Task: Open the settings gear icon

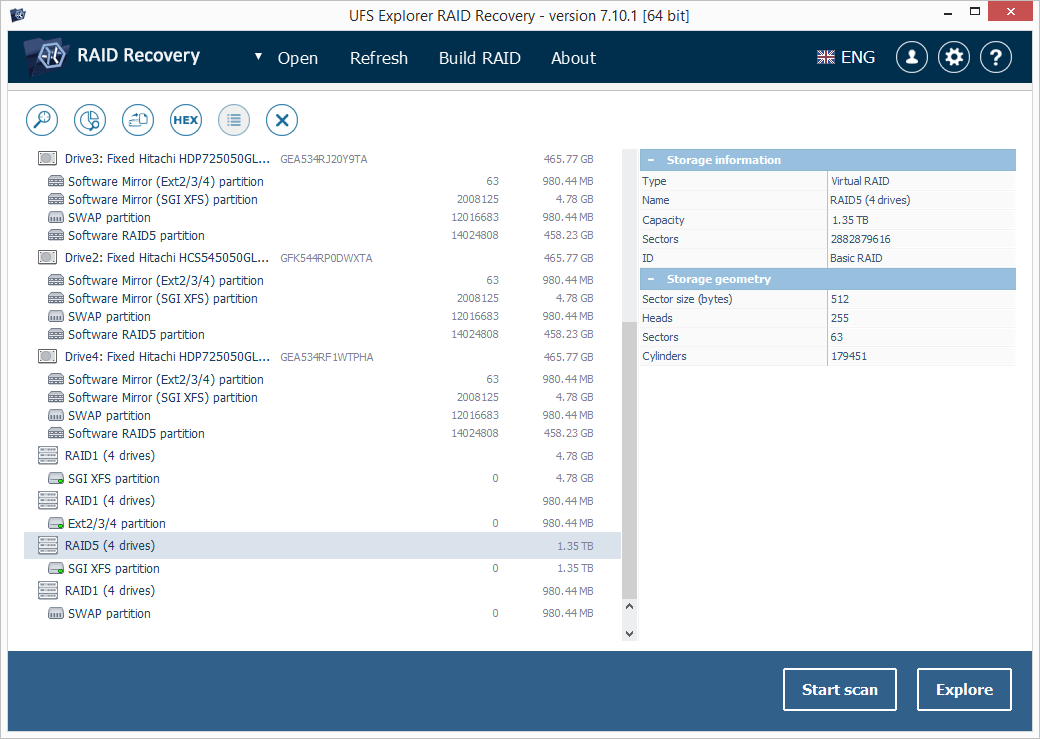Action: (954, 58)
